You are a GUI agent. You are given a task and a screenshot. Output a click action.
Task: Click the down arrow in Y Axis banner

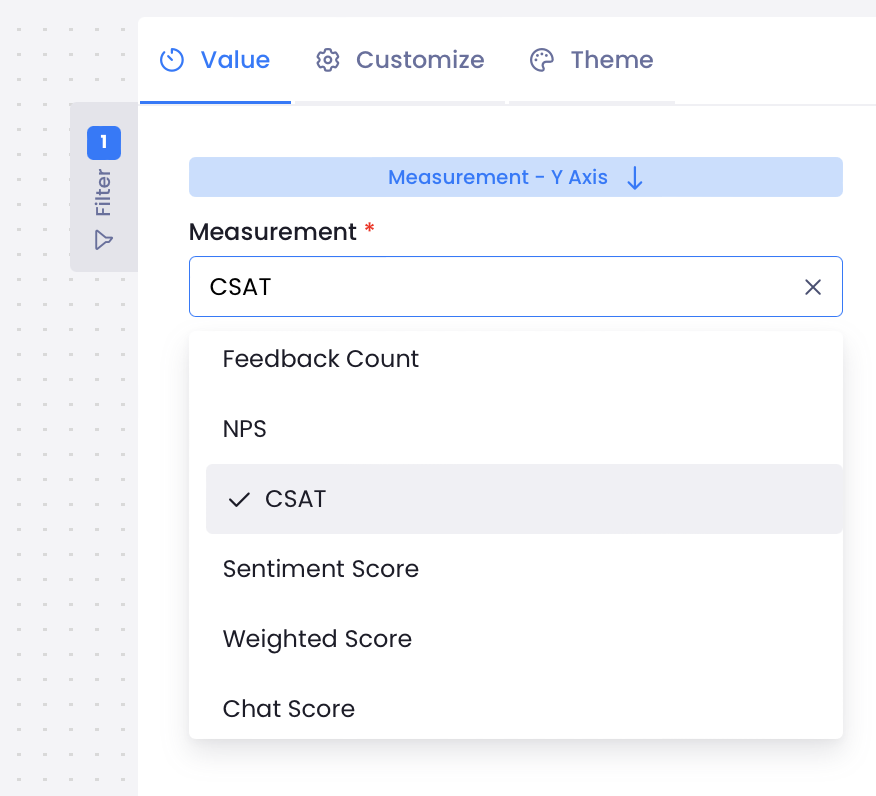[635, 178]
